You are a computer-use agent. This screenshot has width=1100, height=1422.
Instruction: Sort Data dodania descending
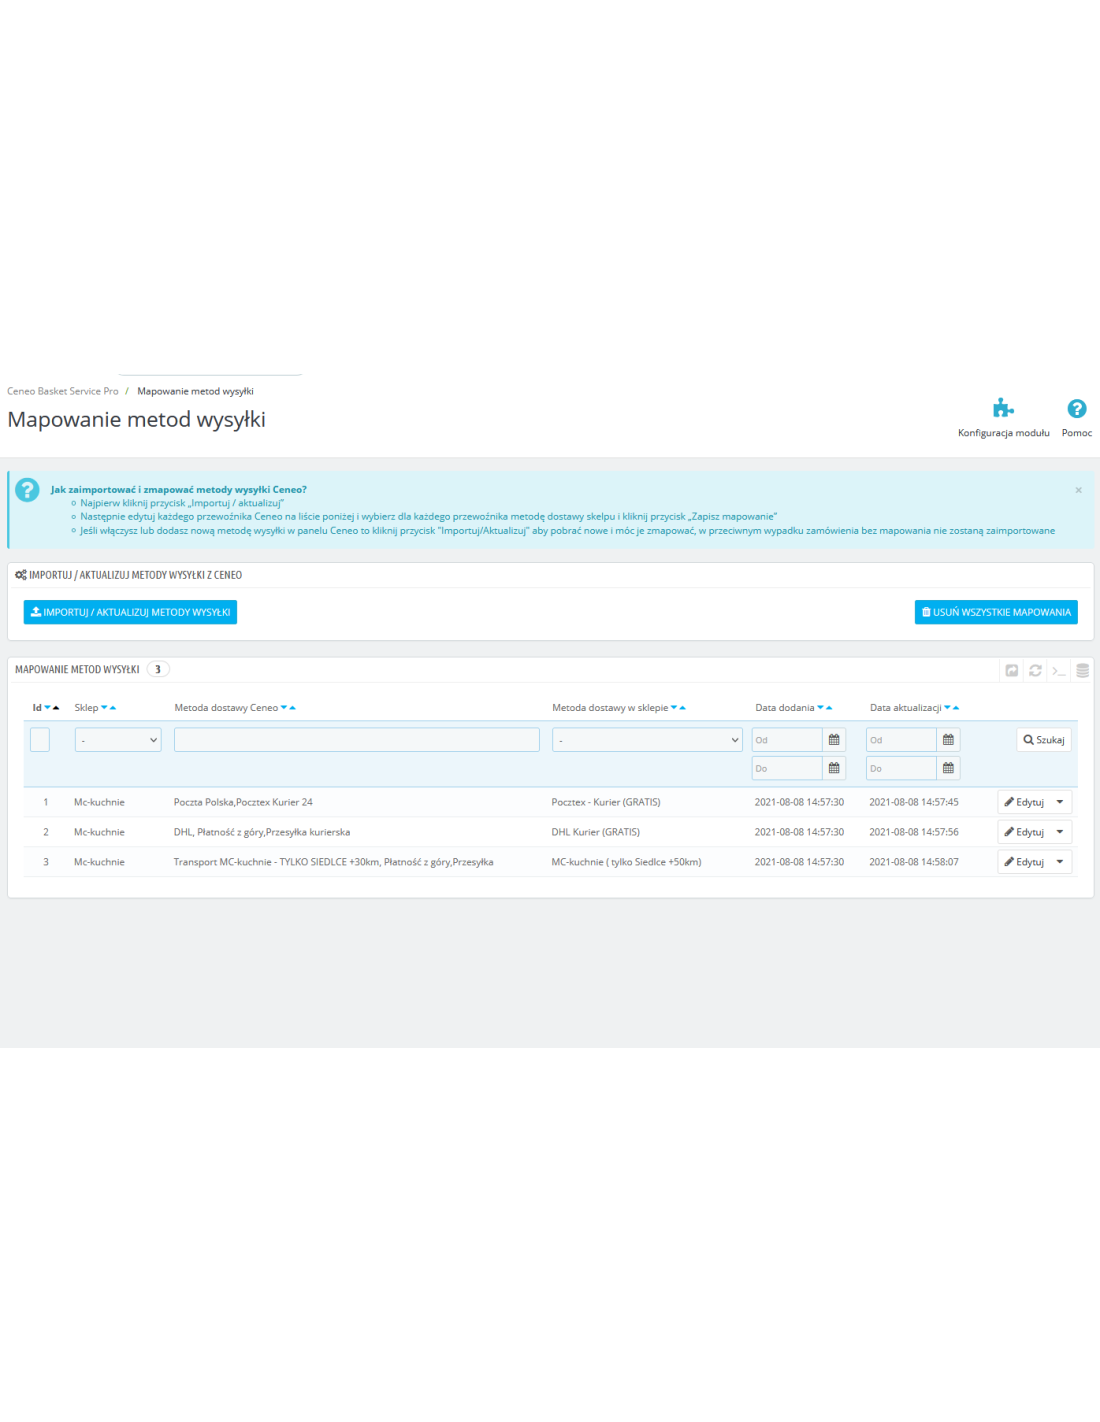[x=820, y=708]
